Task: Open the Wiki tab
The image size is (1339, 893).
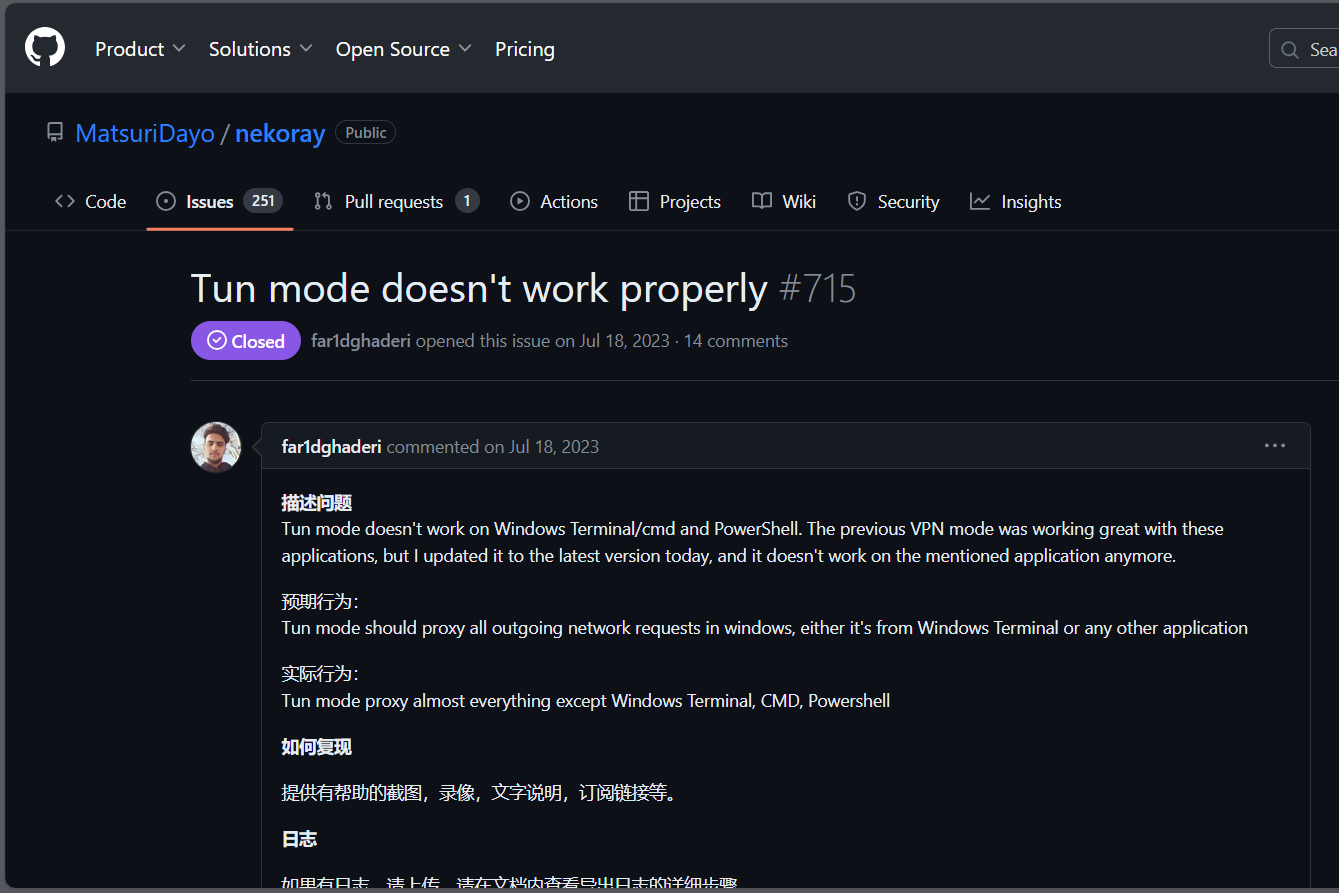Action: pyautogui.click(x=784, y=202)
